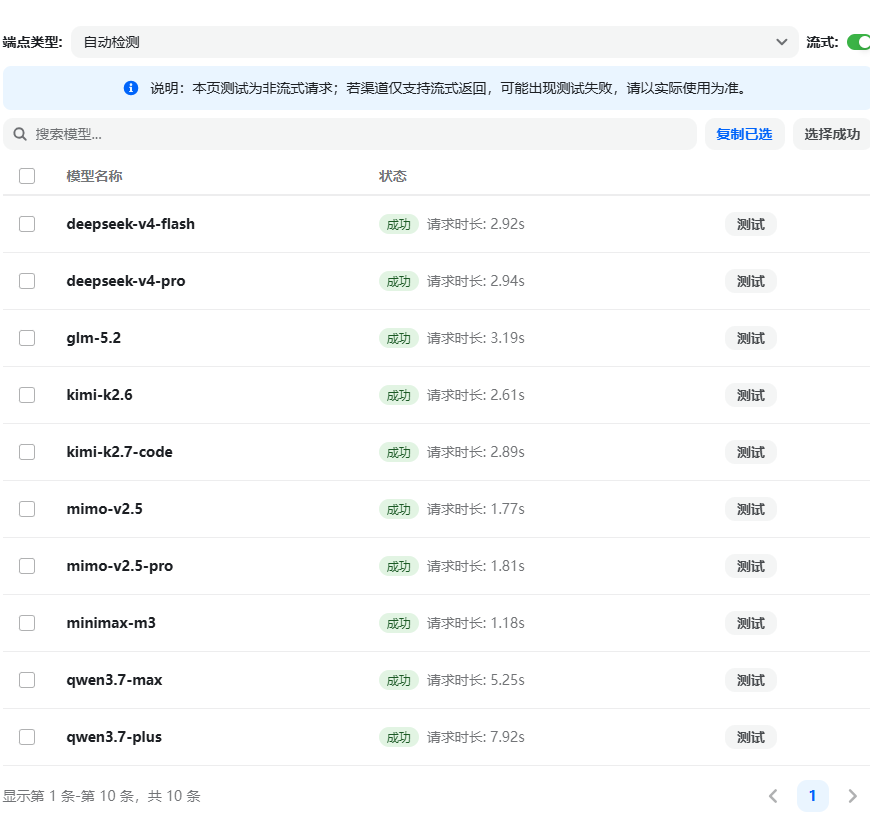Viewport: 870px width, 814px height.
Task: Click 请求时长: 3.19s text
Action: (476, 338)
